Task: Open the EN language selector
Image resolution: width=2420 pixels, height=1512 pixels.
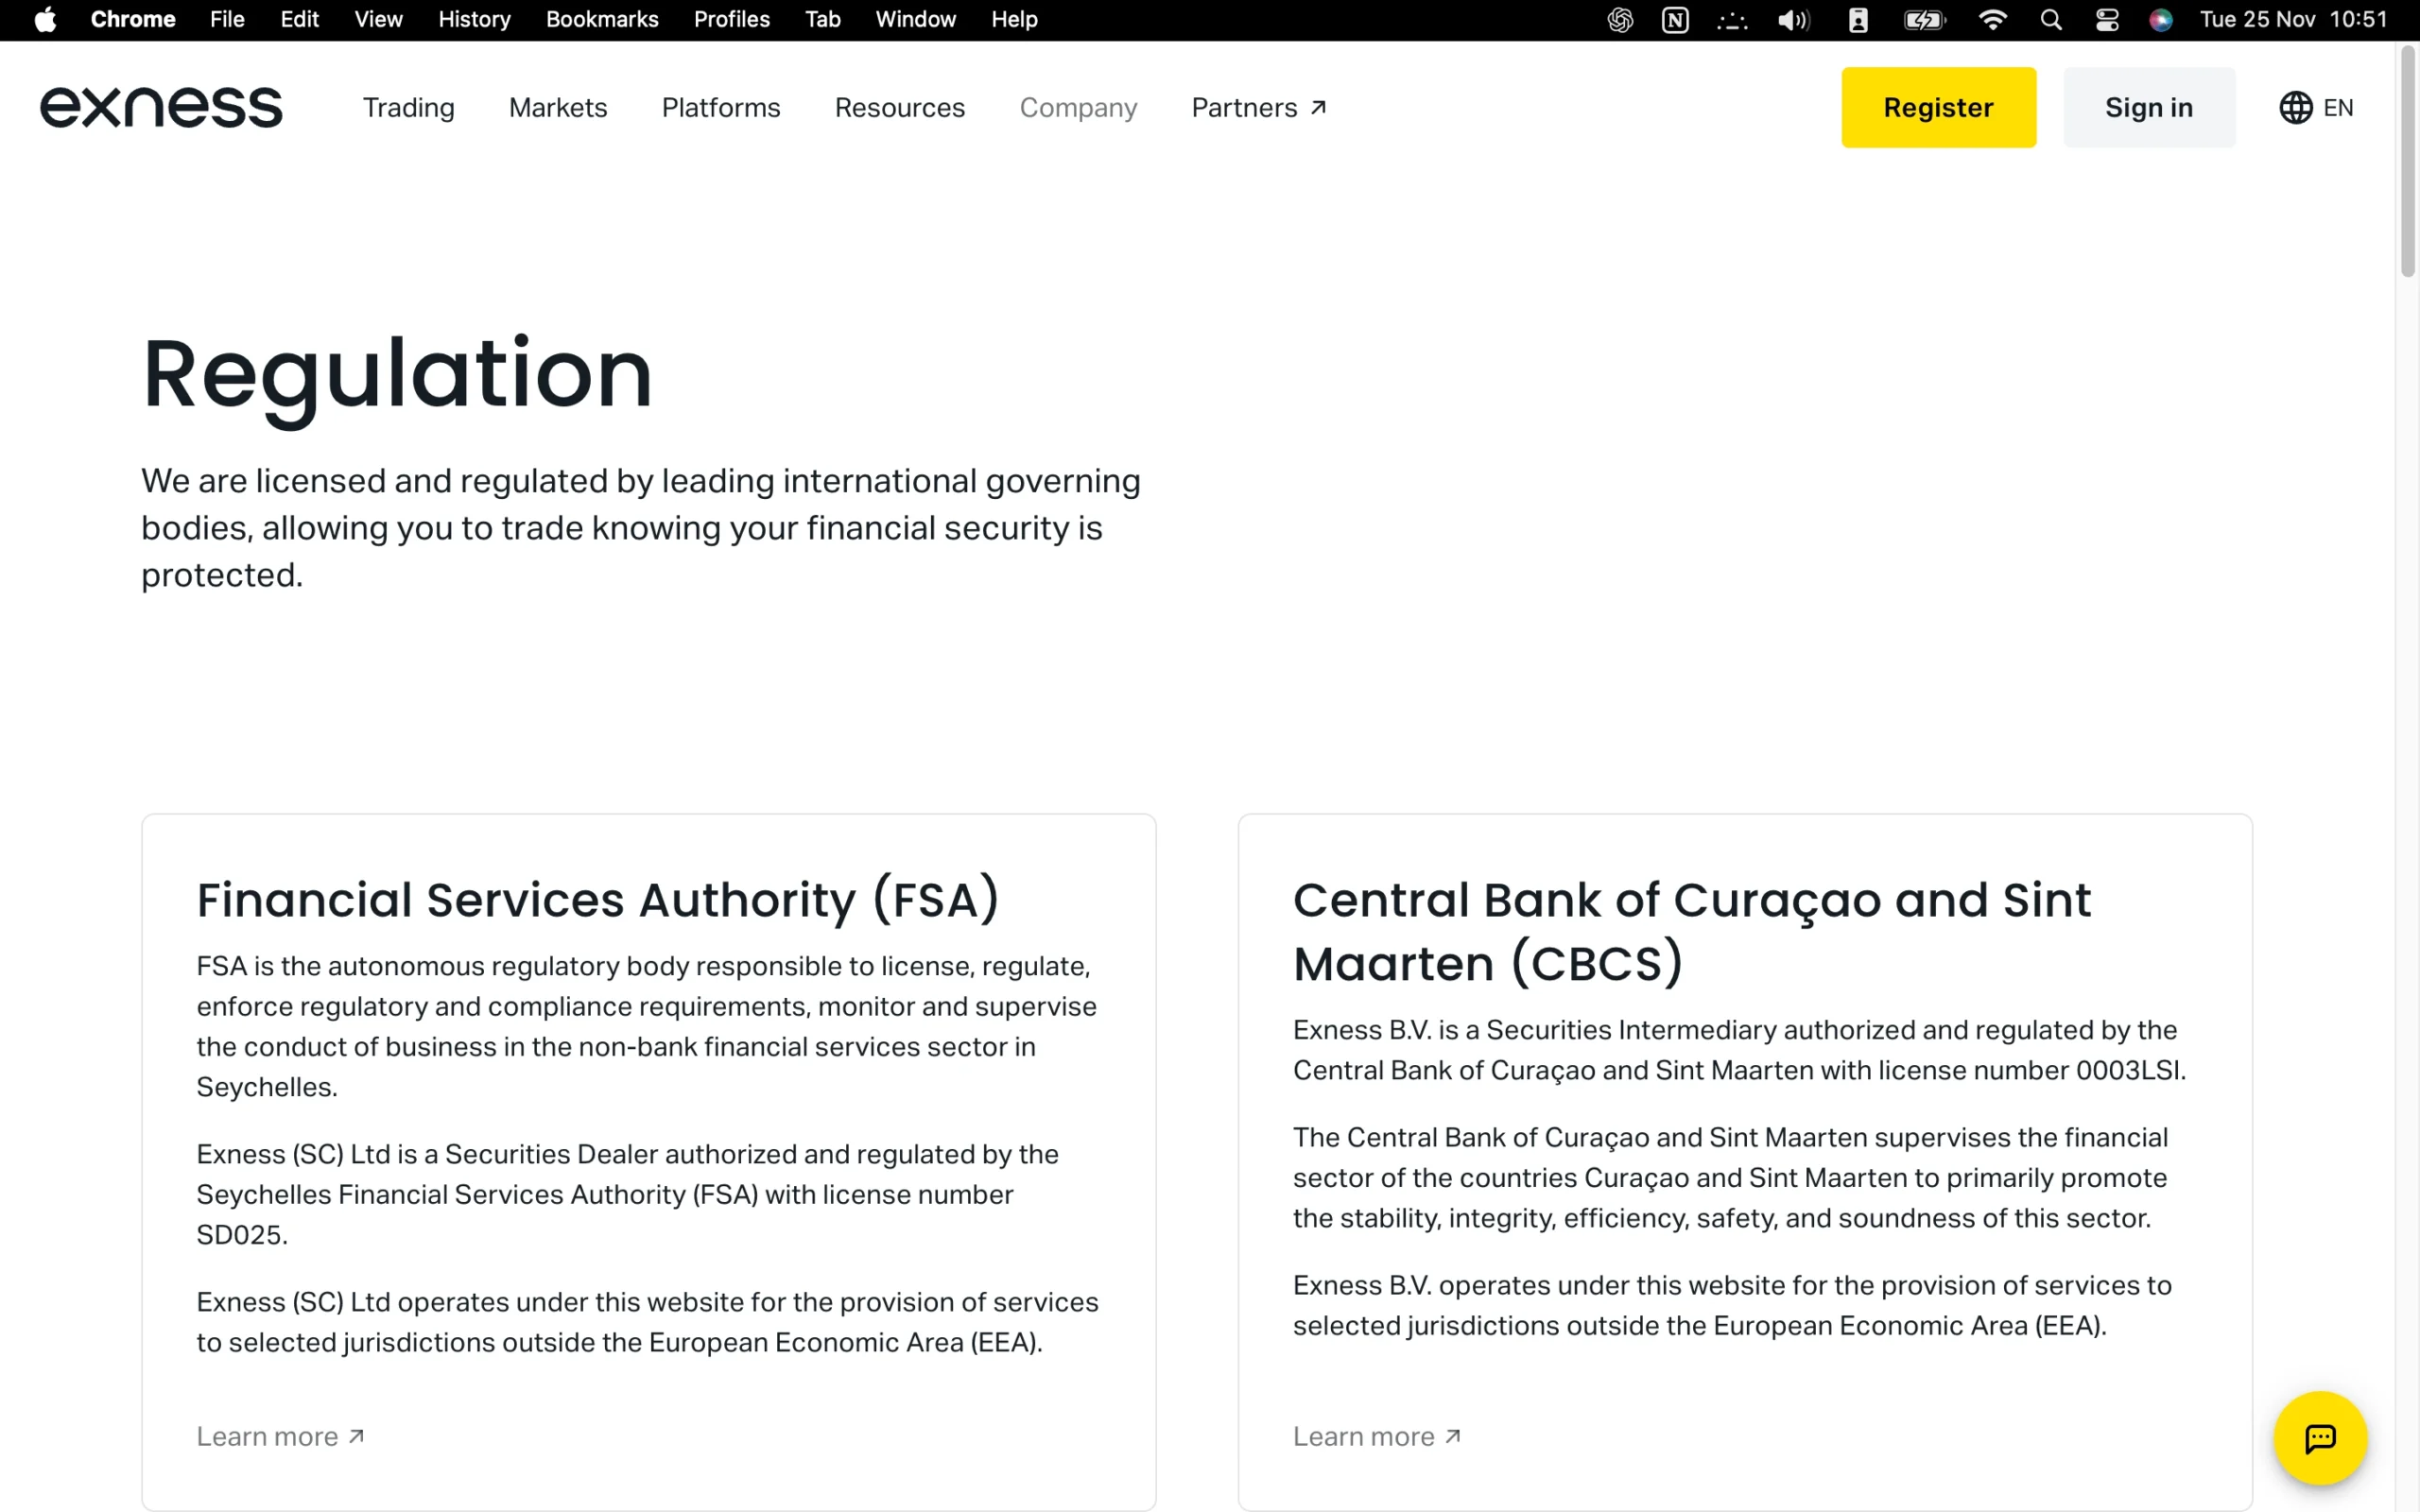Action: pos(2317,107)
